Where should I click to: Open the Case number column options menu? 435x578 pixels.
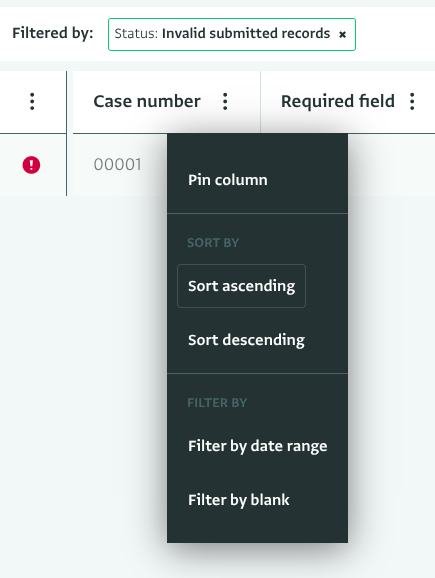(225, 101)
